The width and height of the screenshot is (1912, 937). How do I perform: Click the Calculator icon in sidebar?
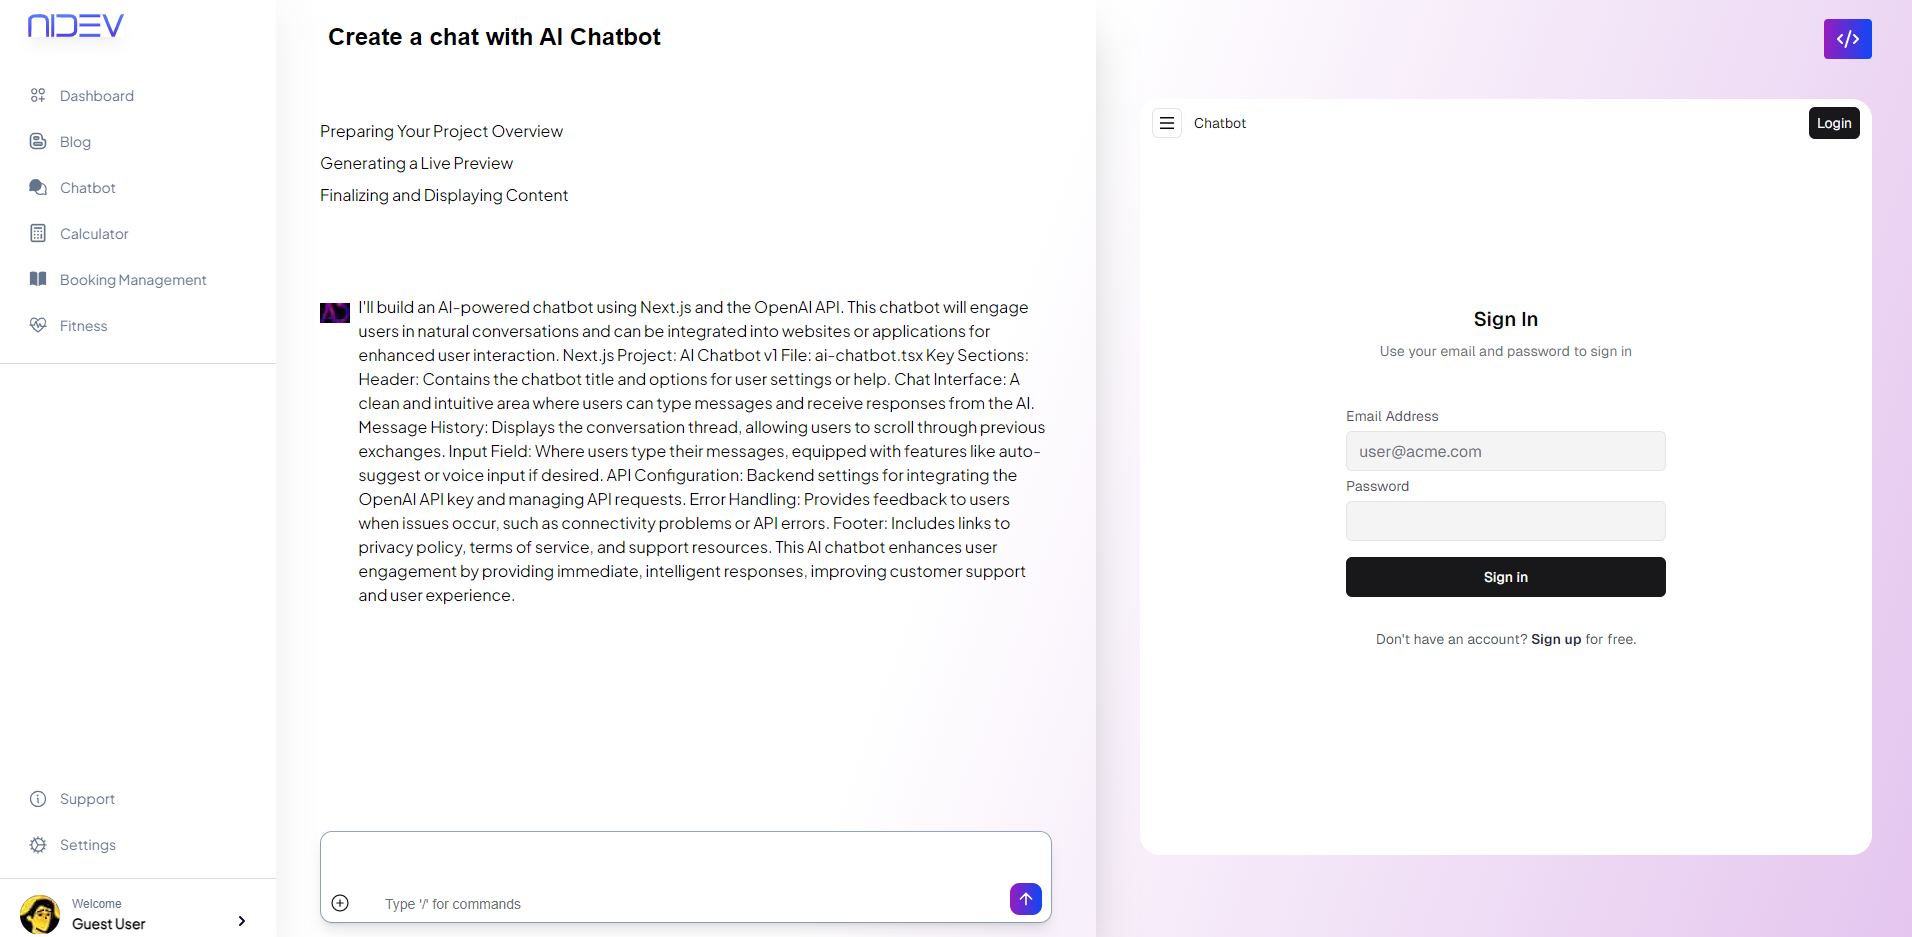pos(38,233)
